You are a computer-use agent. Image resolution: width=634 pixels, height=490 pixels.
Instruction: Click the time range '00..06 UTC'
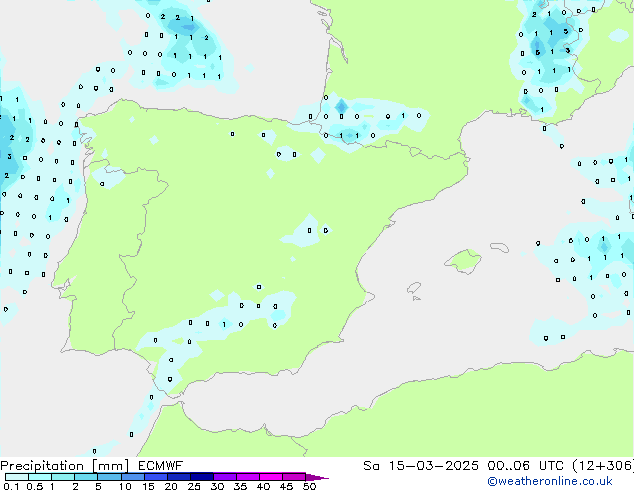(x=525, y=466)
